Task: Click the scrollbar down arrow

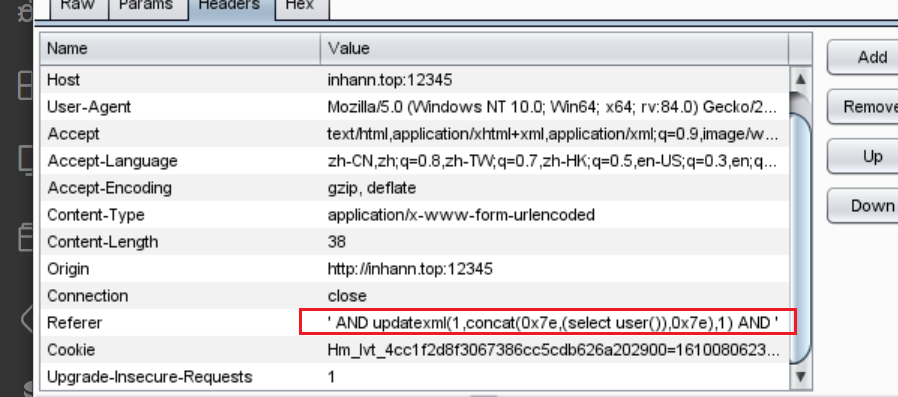Action: 800,376
